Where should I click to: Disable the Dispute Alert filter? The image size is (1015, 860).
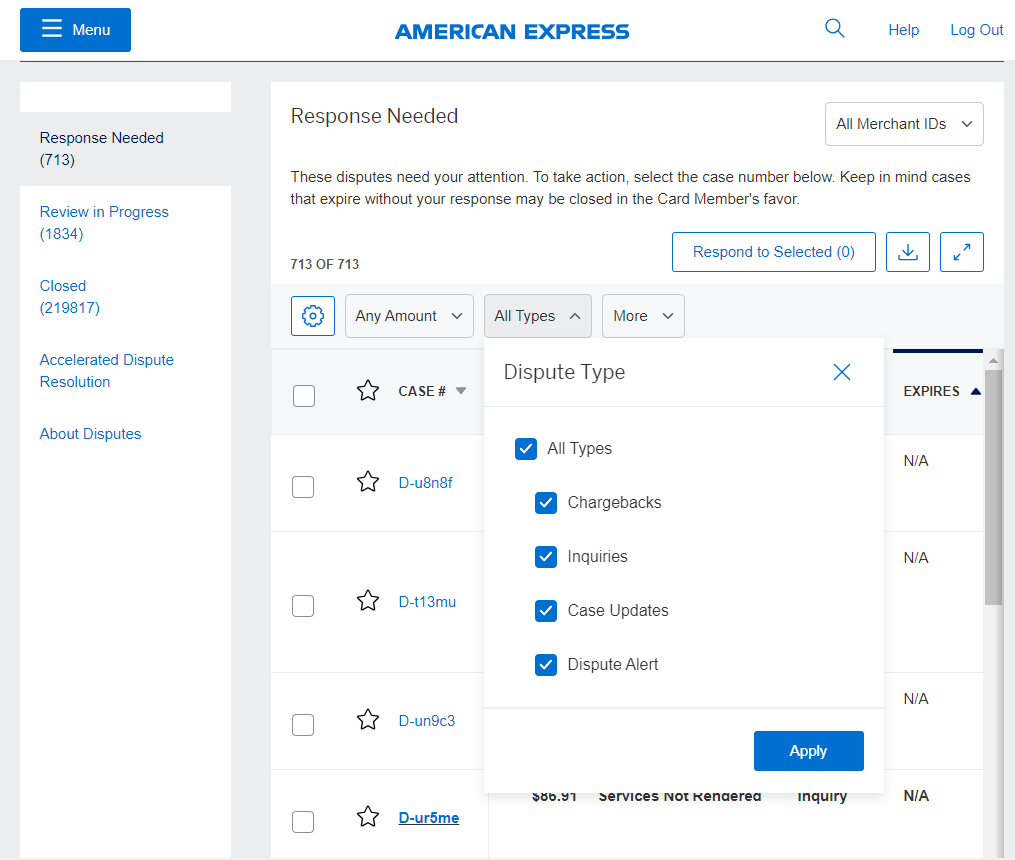tap(546, 664)
